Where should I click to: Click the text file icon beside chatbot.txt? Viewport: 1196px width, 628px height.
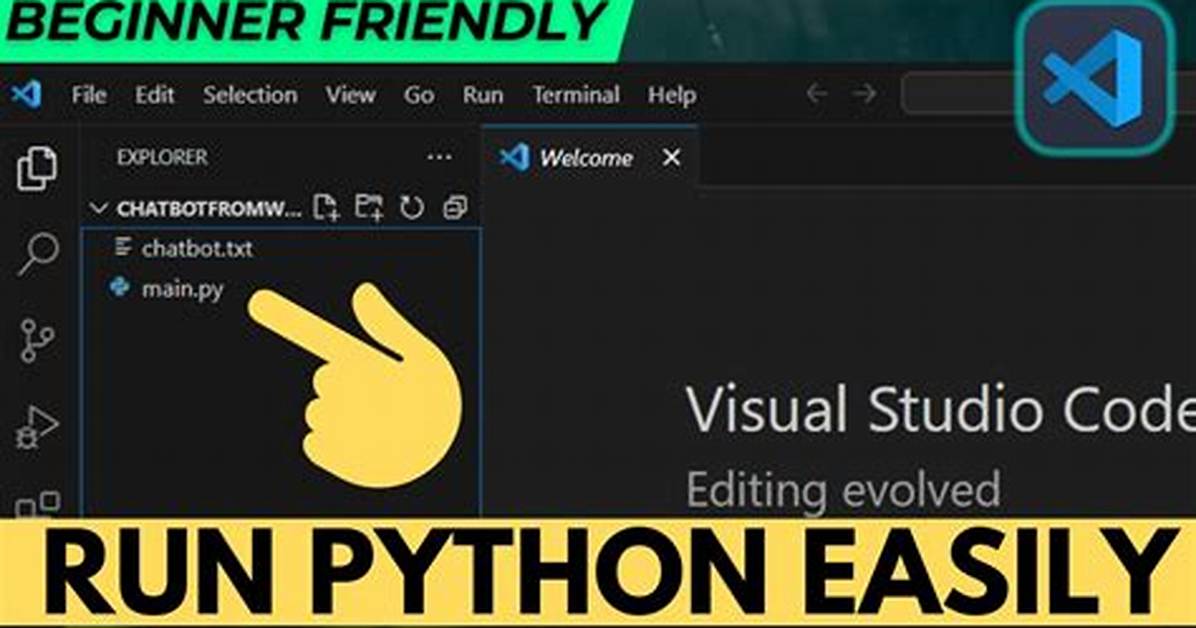[122, 246]
